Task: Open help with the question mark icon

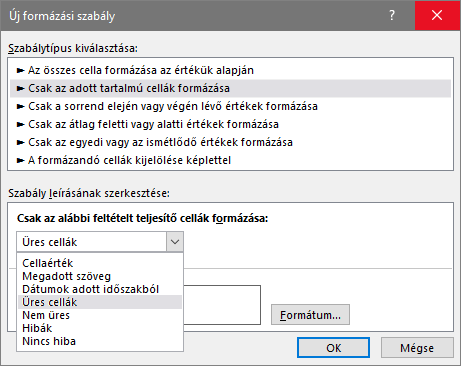Action: click(392, 15)
